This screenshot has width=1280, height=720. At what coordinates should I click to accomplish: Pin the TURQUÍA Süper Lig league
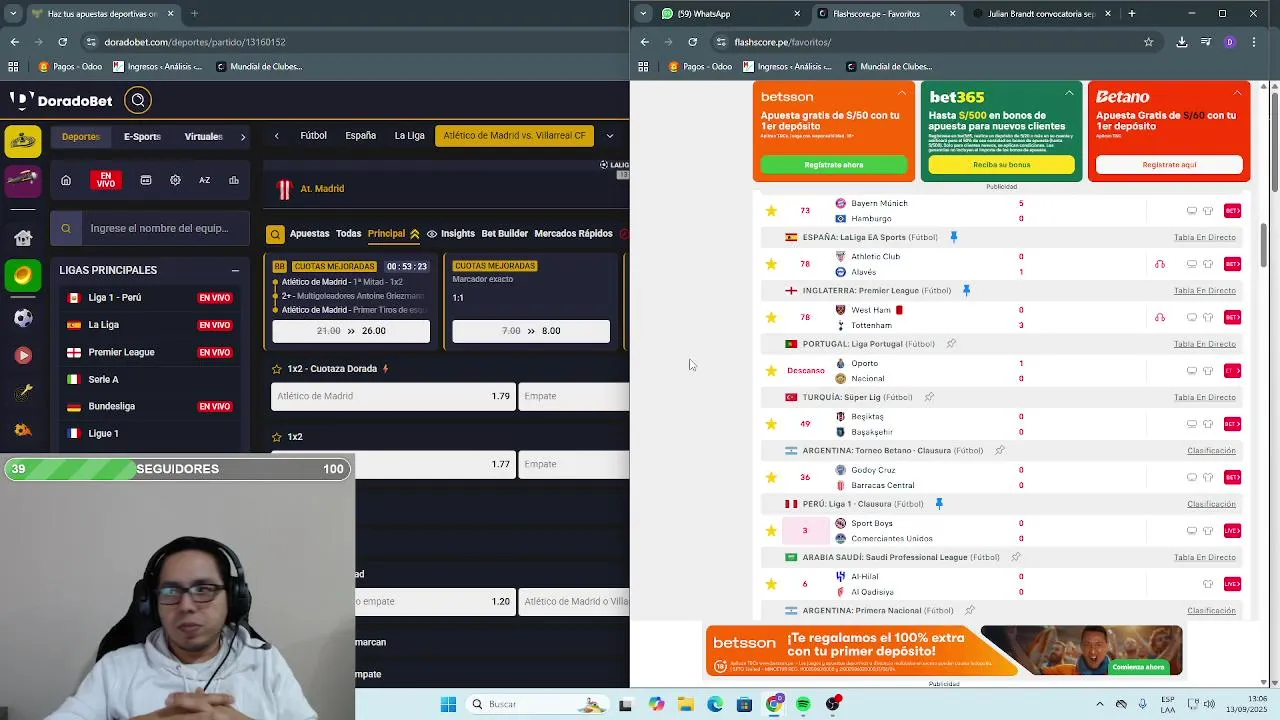point(929,397)
